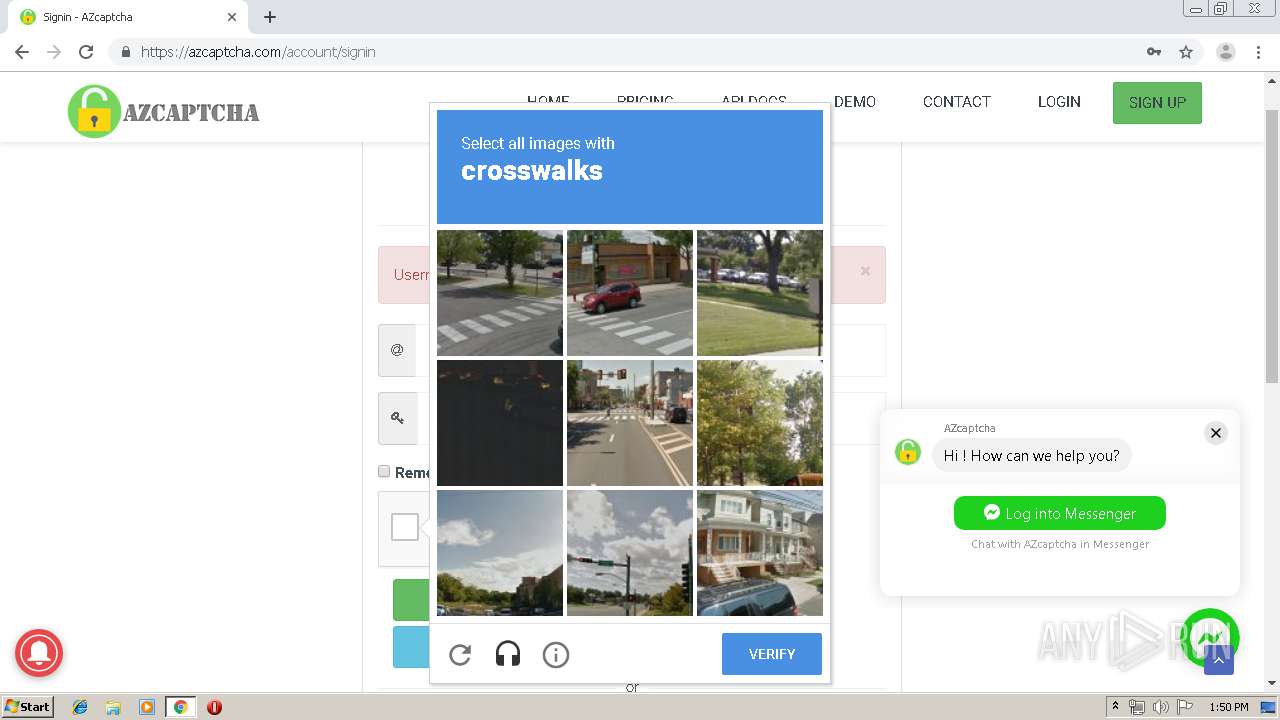The height and width of the screenshot is (720, 1280).
Task: Open captcha help info icon
Action: (556, 655)
